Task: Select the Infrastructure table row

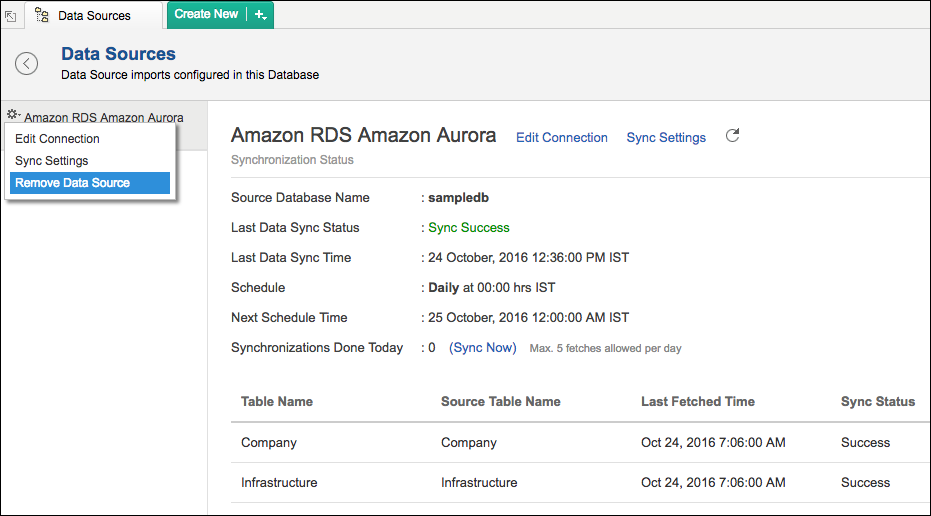Action: pos(279,482)
